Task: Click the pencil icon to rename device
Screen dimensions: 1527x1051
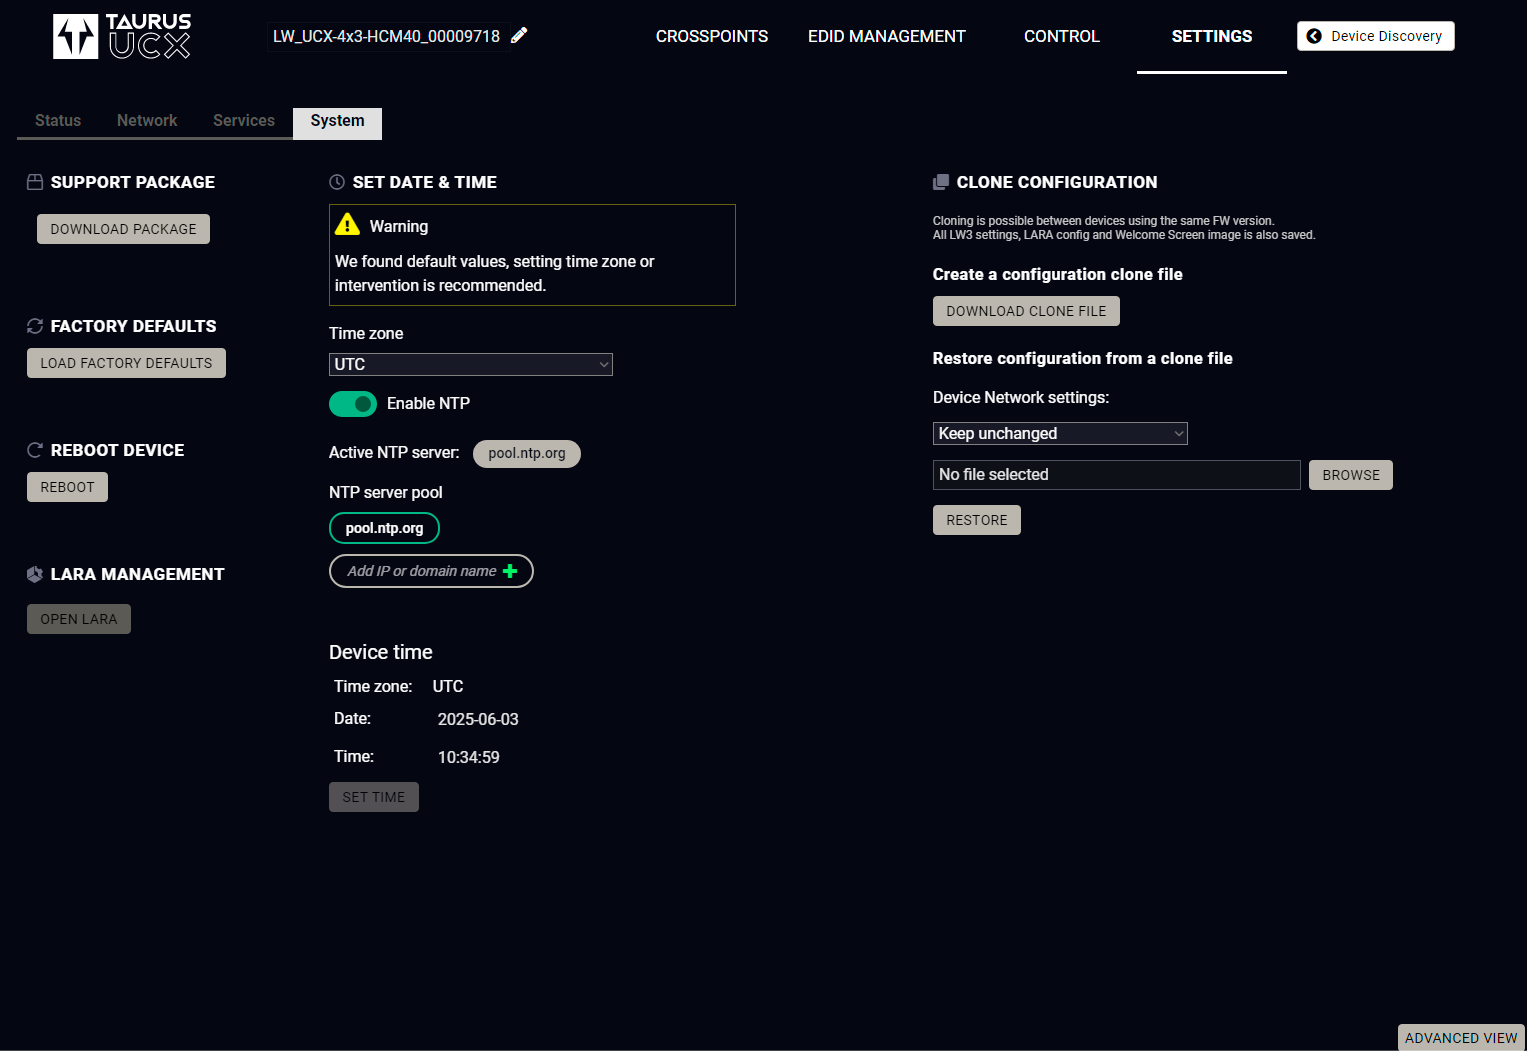Action: [519, 36]
